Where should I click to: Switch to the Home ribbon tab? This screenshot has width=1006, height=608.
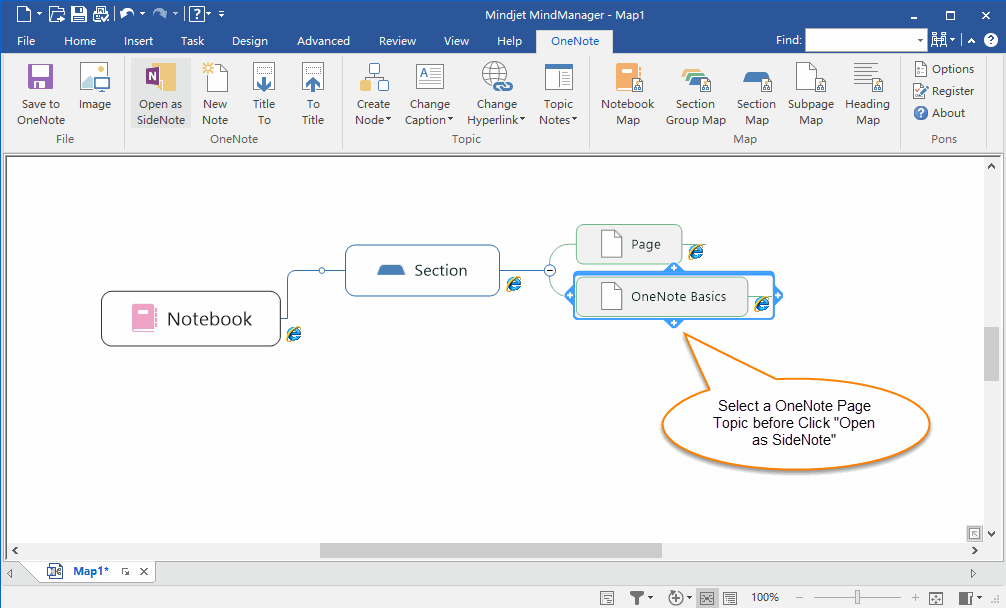(x=80, y=41)
